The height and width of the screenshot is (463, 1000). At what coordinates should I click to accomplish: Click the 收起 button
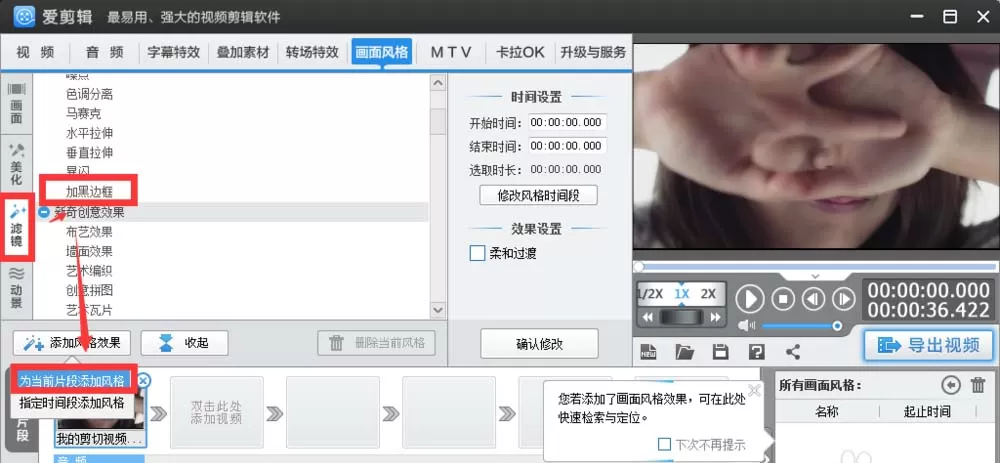coord(184,343)
